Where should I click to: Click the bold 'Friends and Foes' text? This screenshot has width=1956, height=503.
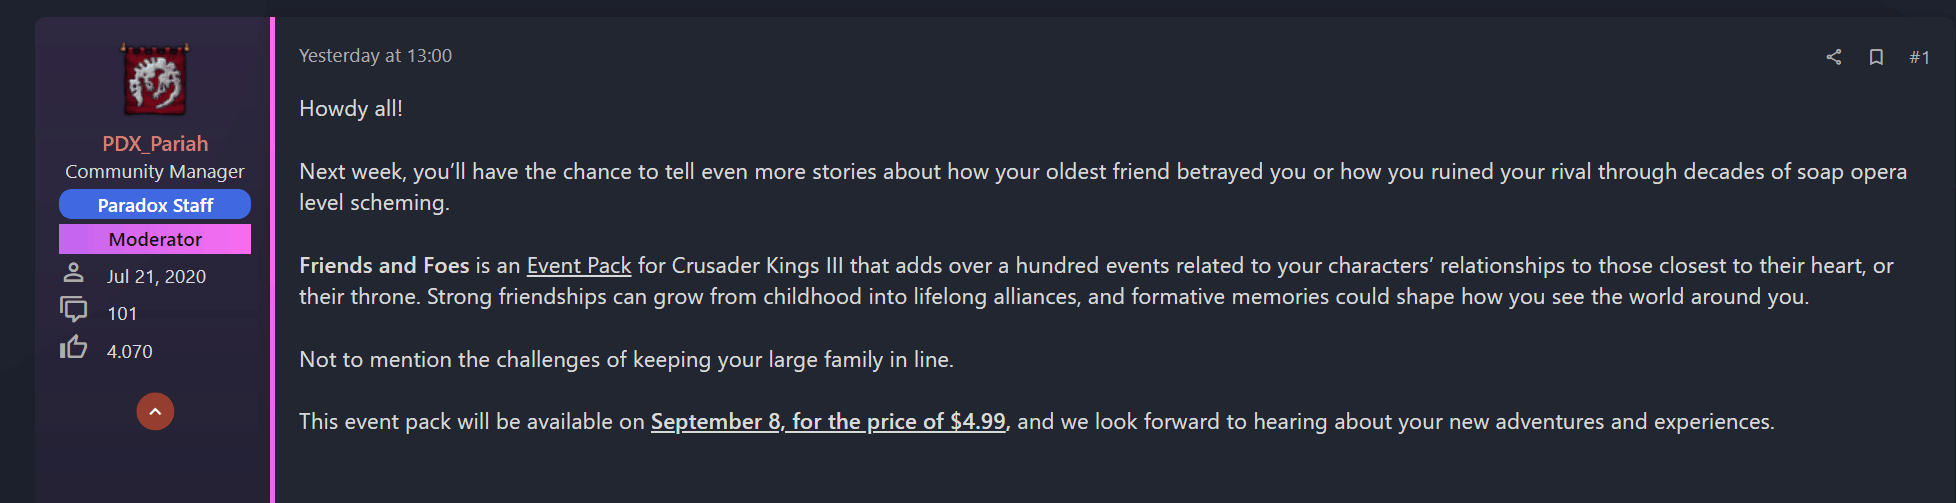tap(384, 265)
